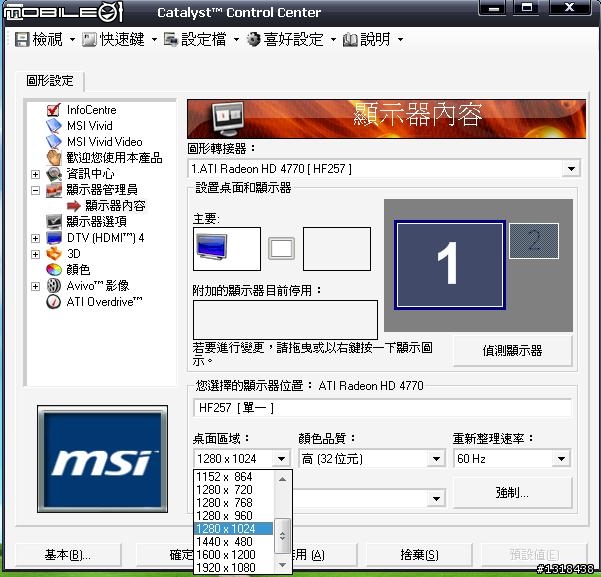Select the primary display monitor icon under 主要
This screenshot has width=601, height=577.
[x=211, y=247]
